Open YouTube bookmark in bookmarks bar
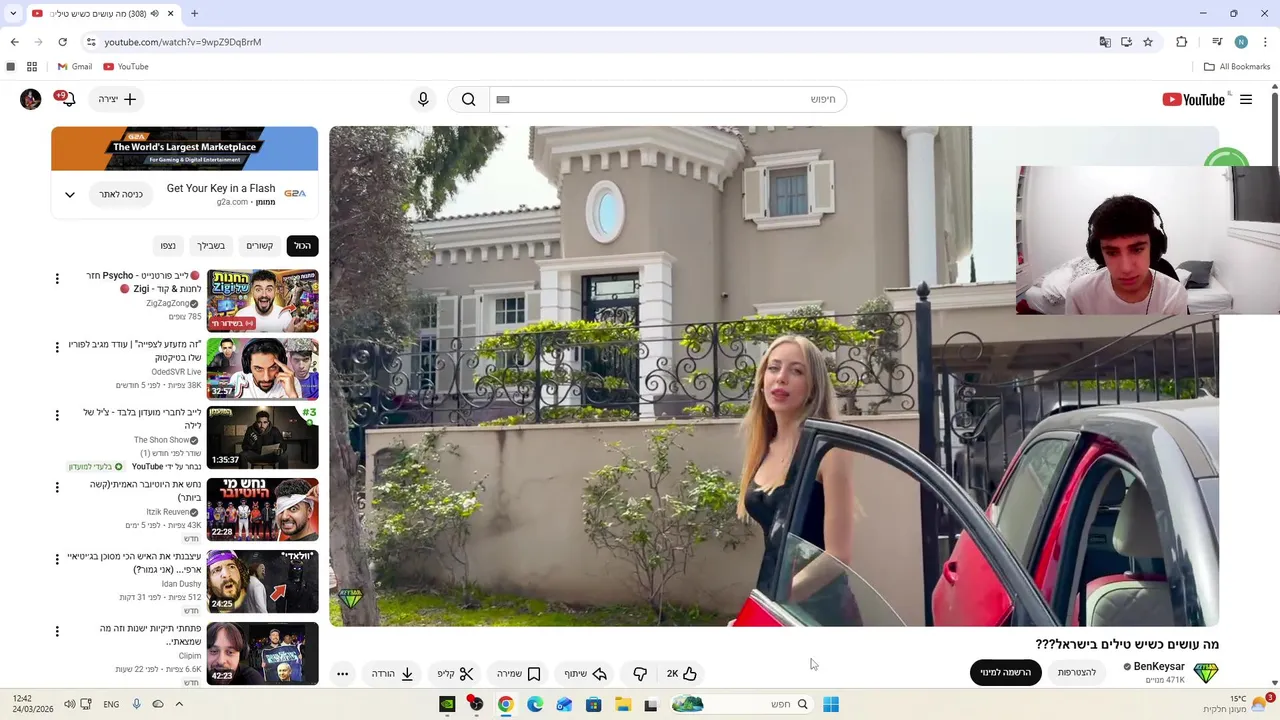 [126, 67]
